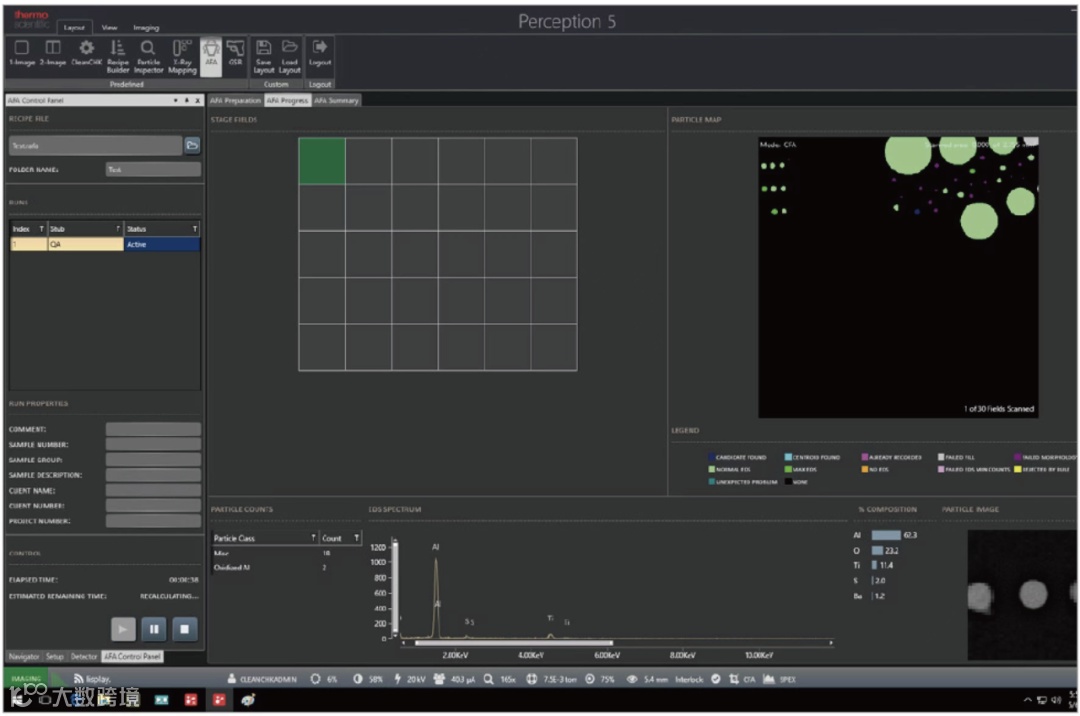Click the Play run button
Screen dimensions: 1080x716
tap(123, 629)
